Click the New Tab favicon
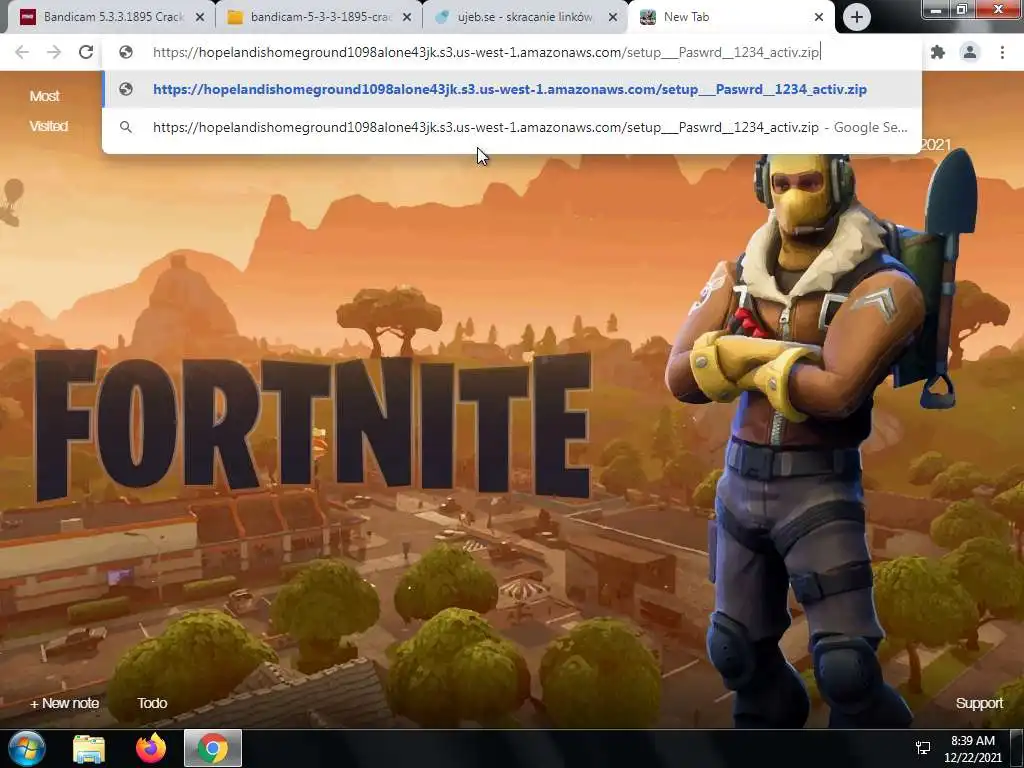The height and width of the screenshot is (768, 1024). click(x=647, y=17)
